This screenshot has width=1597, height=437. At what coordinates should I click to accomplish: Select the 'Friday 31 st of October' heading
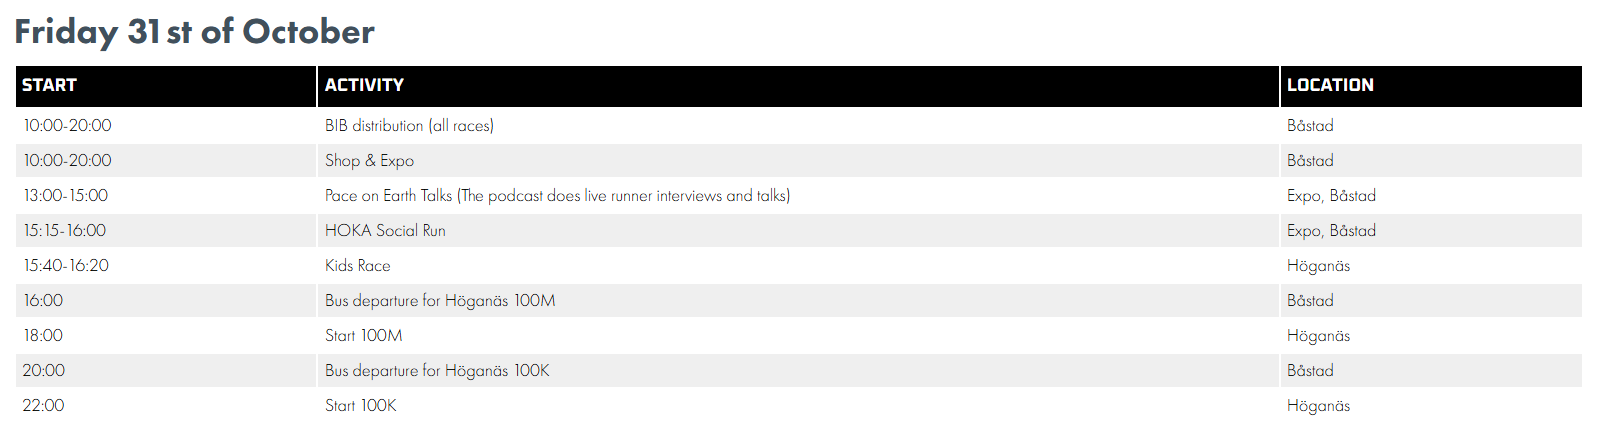194,32
